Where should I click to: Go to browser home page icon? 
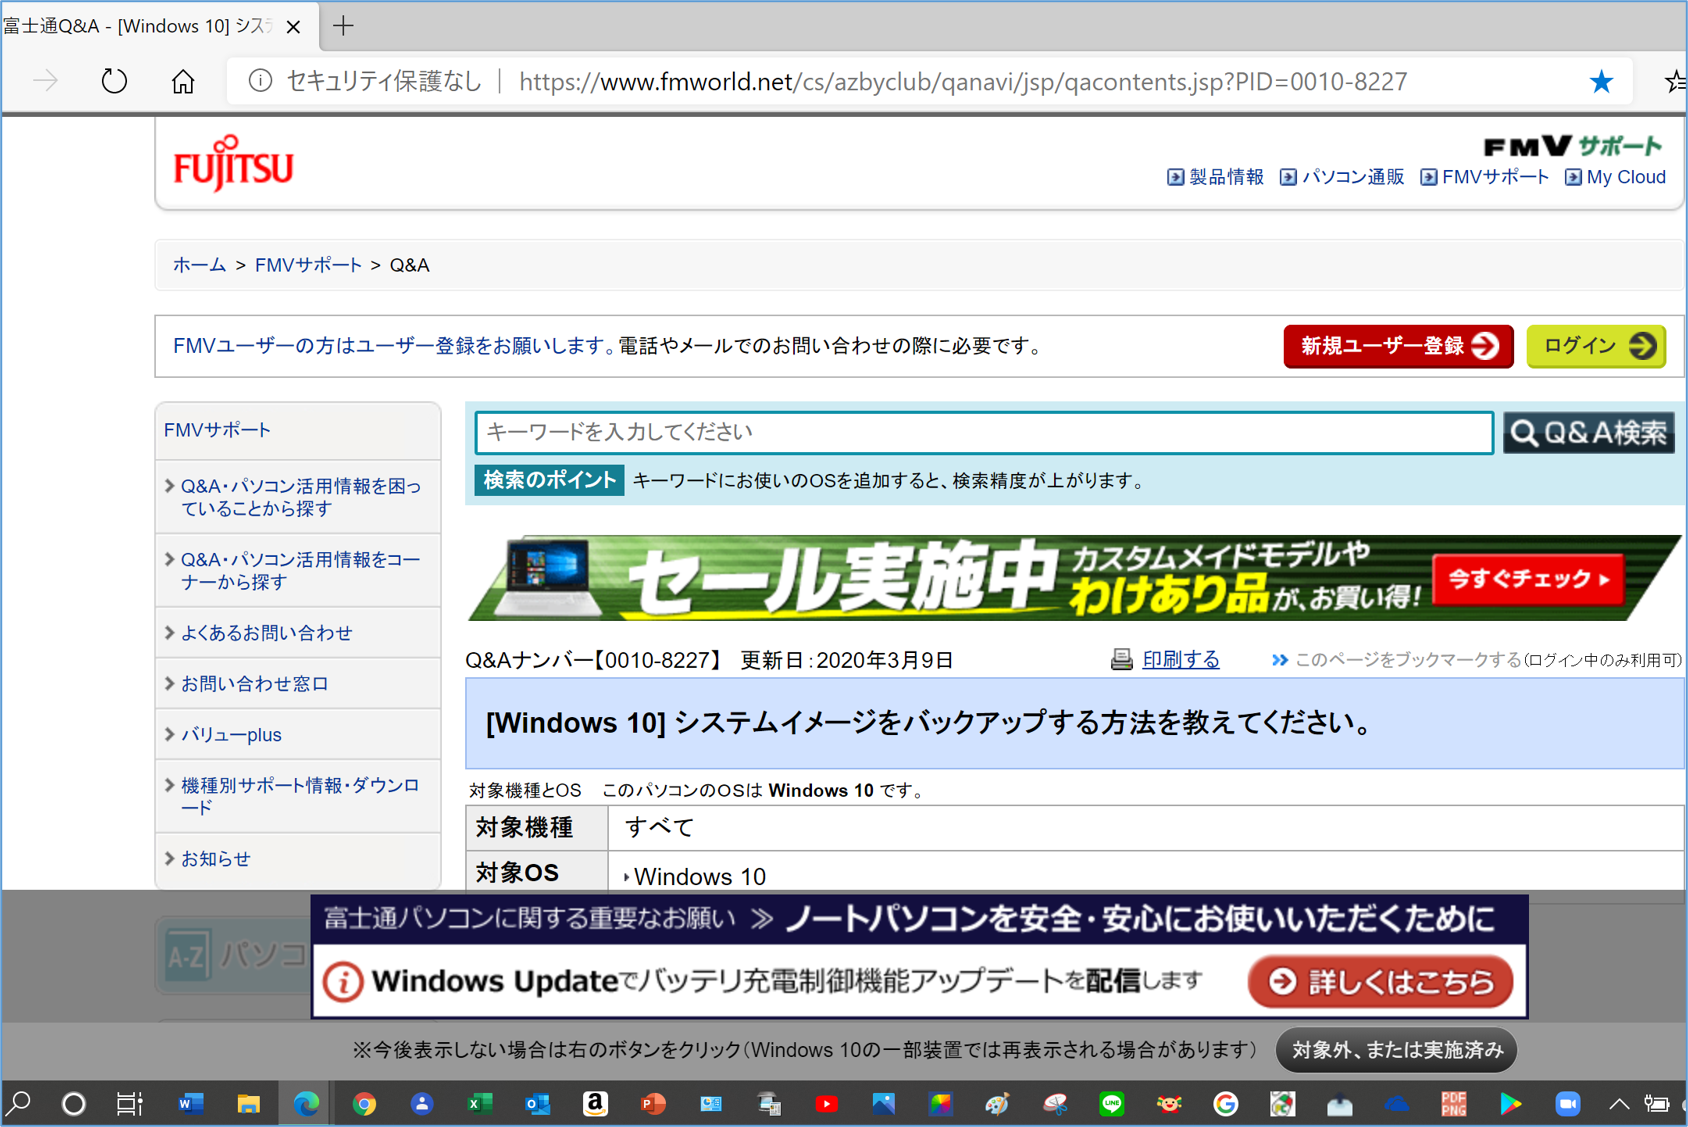click(183, 81)
